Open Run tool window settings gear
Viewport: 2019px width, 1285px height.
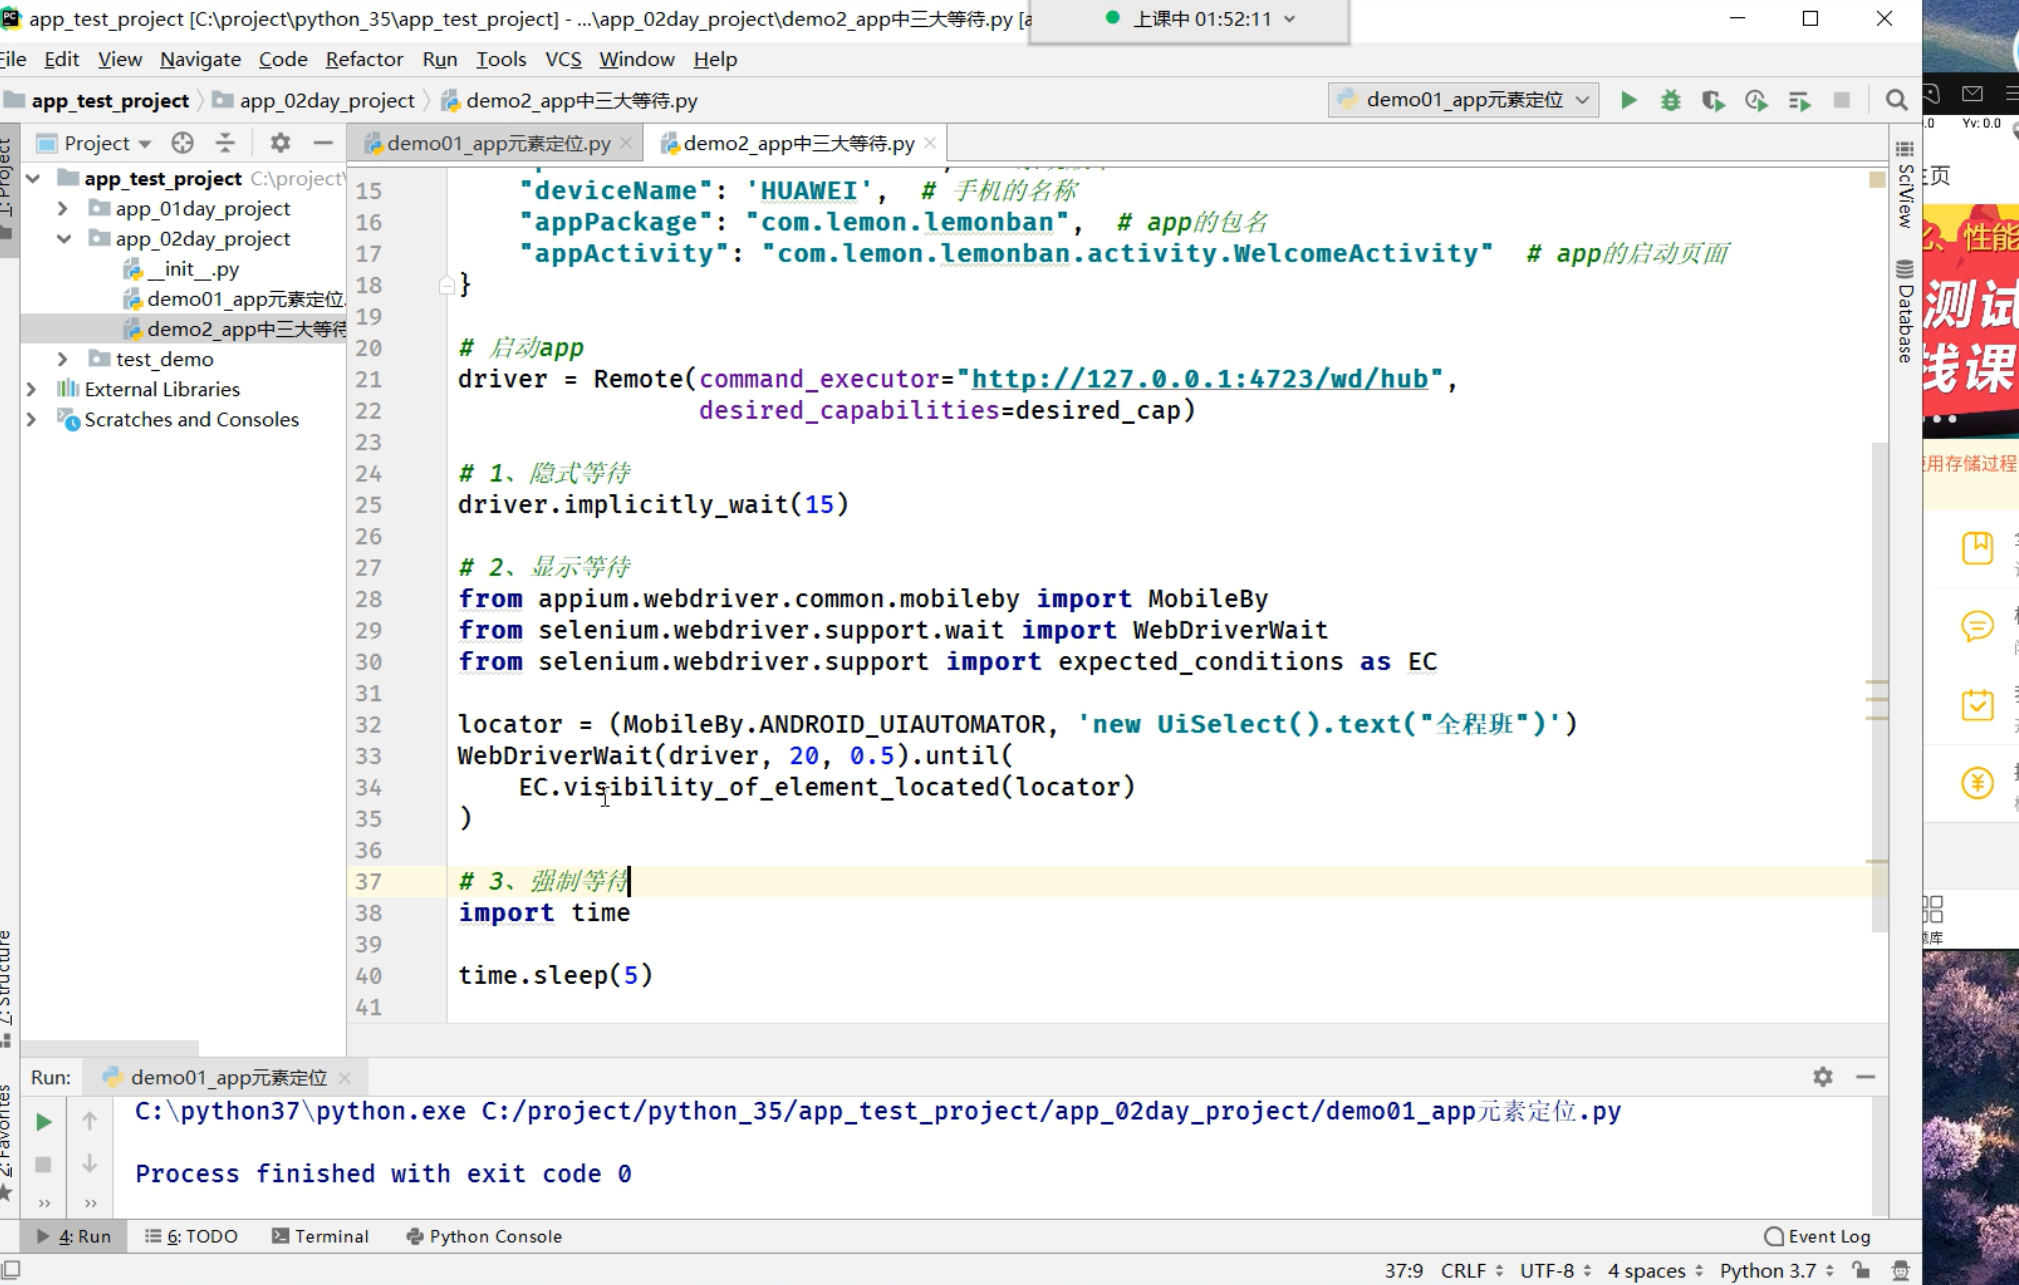tap(1822, 1077)
